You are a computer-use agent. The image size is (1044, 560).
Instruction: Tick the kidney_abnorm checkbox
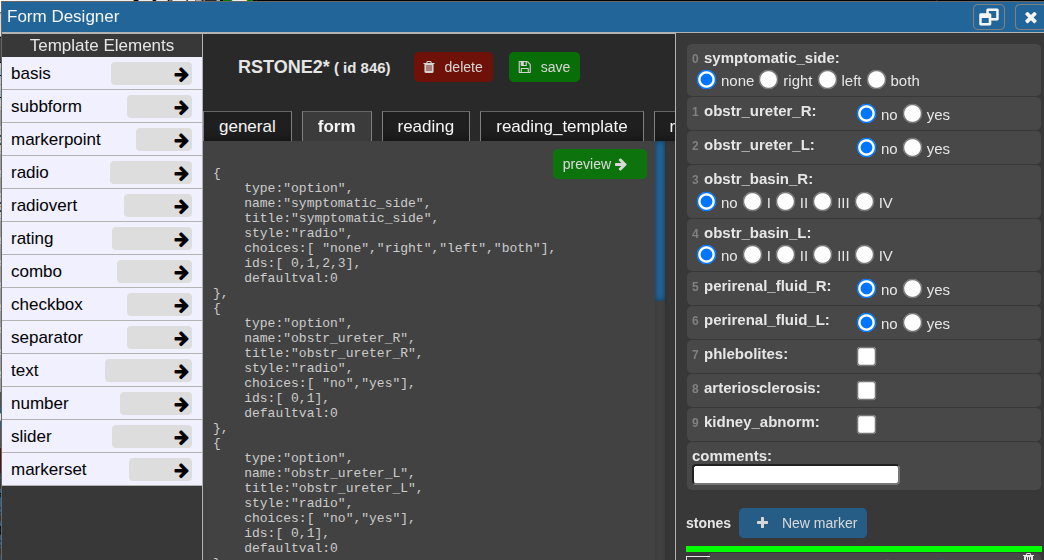[x=866, y=424]
